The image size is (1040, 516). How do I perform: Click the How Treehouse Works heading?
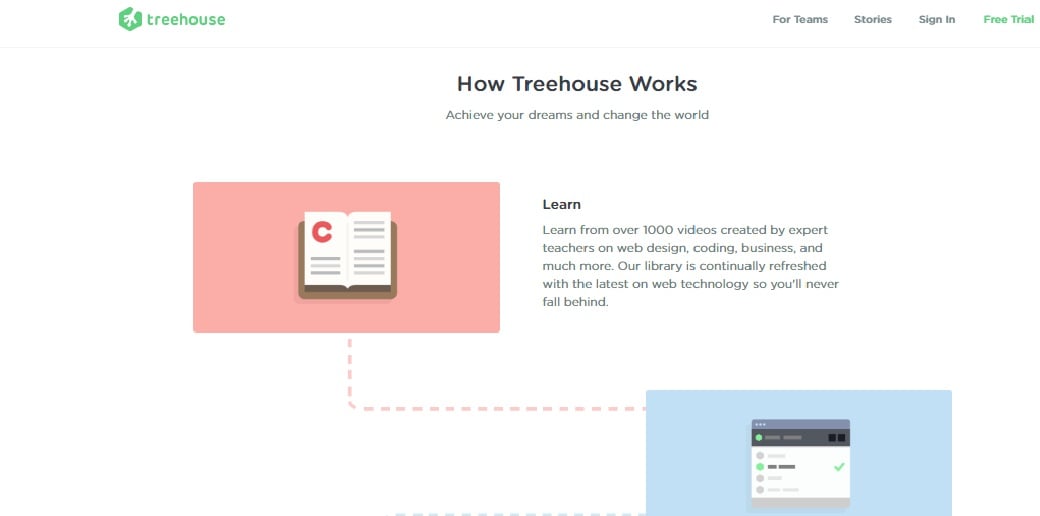pos(577,84)
